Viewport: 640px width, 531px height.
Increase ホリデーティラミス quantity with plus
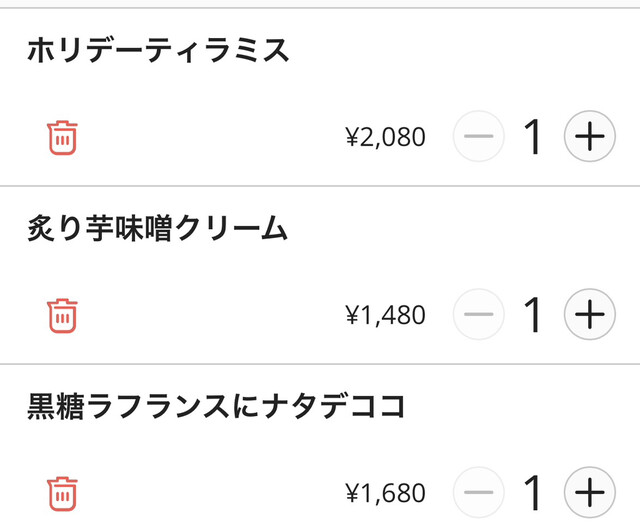click(590, 137)
